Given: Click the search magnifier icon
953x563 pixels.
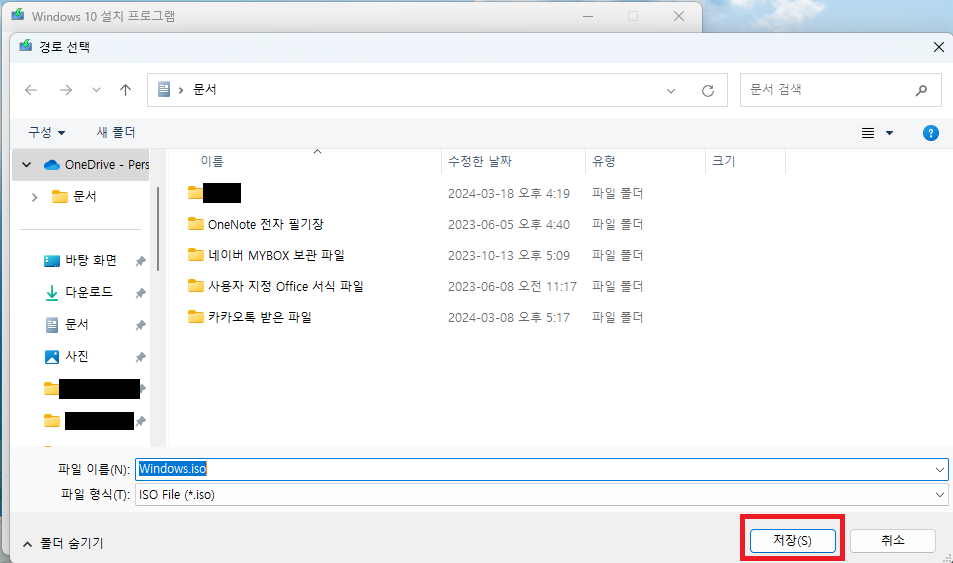Looking at the screenshot, I should [921, 90].
